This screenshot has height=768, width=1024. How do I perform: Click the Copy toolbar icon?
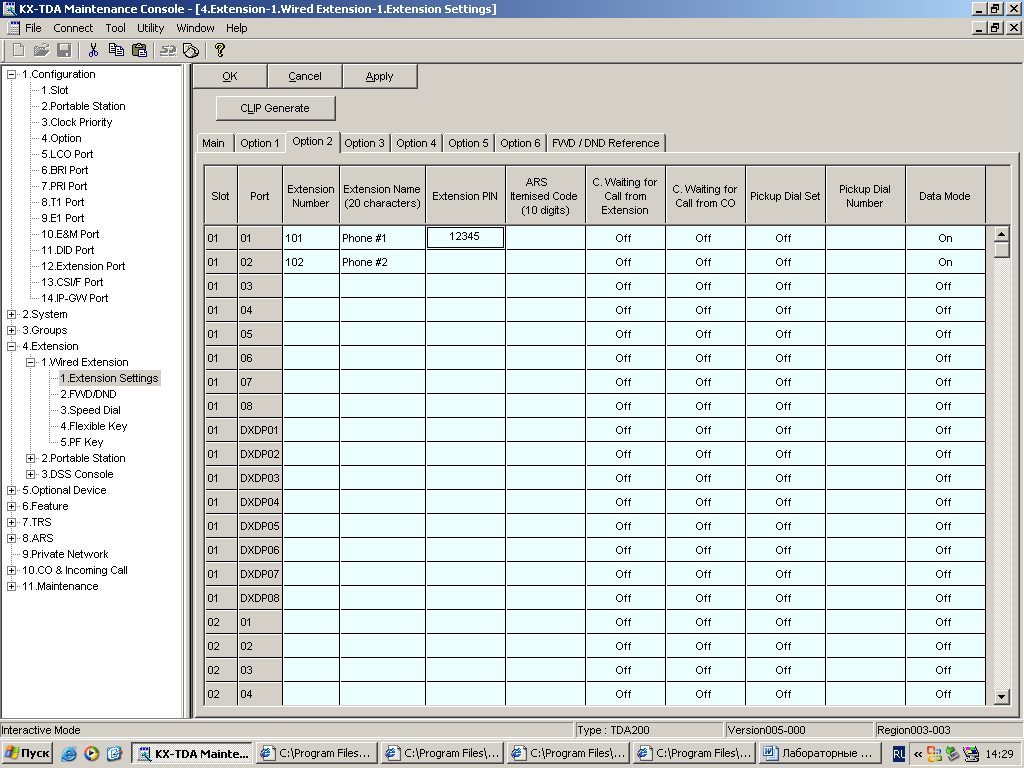tap(116, 50)
